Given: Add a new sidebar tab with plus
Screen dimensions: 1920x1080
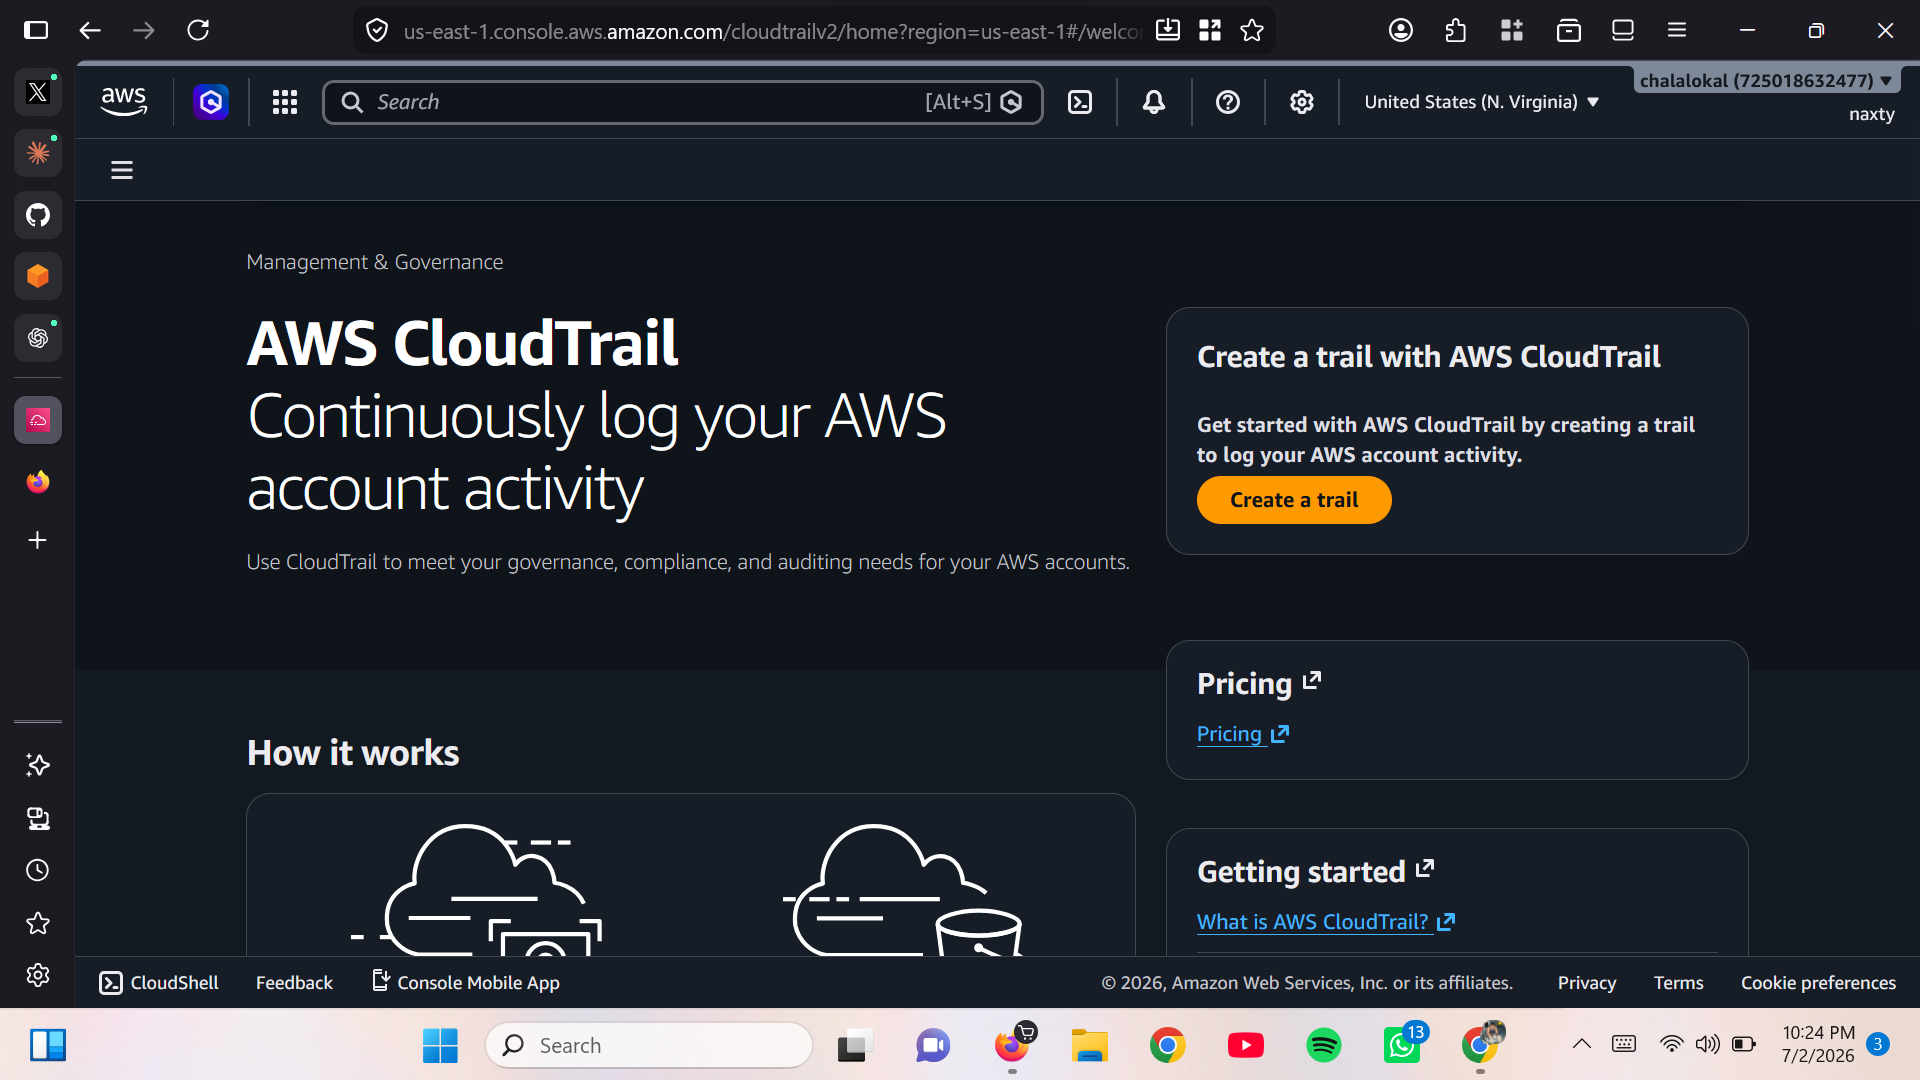Looking at the screenshot, I should [38, 540].
